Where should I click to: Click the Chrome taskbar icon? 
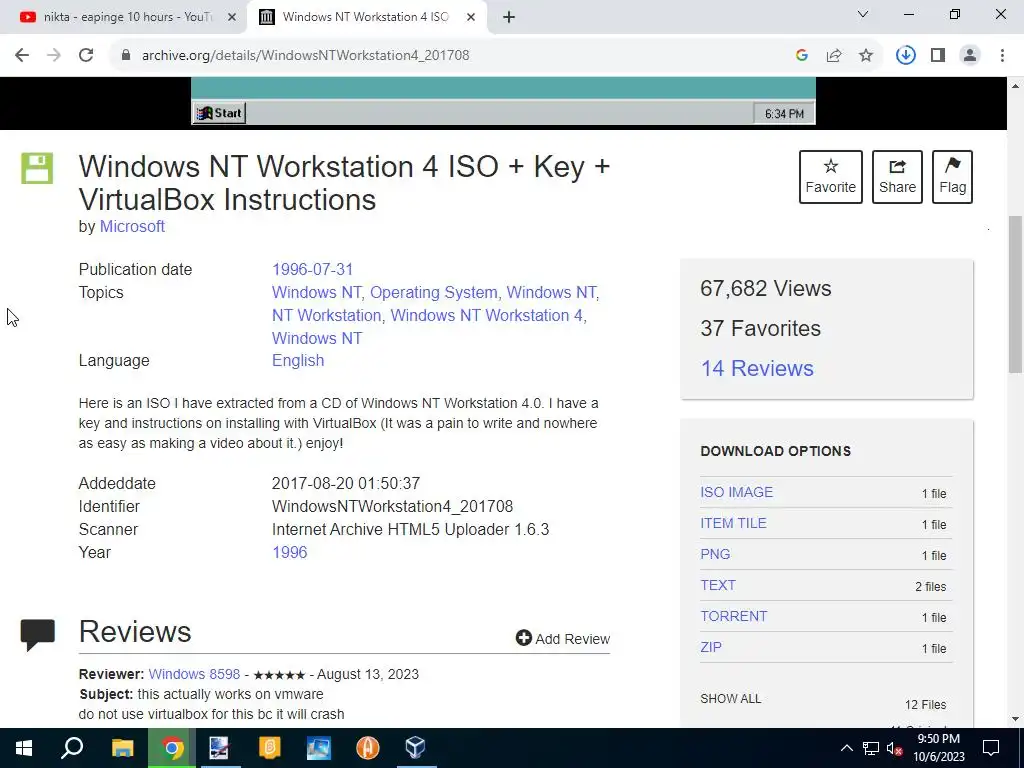pyautogui.click(x=172, y=748)
